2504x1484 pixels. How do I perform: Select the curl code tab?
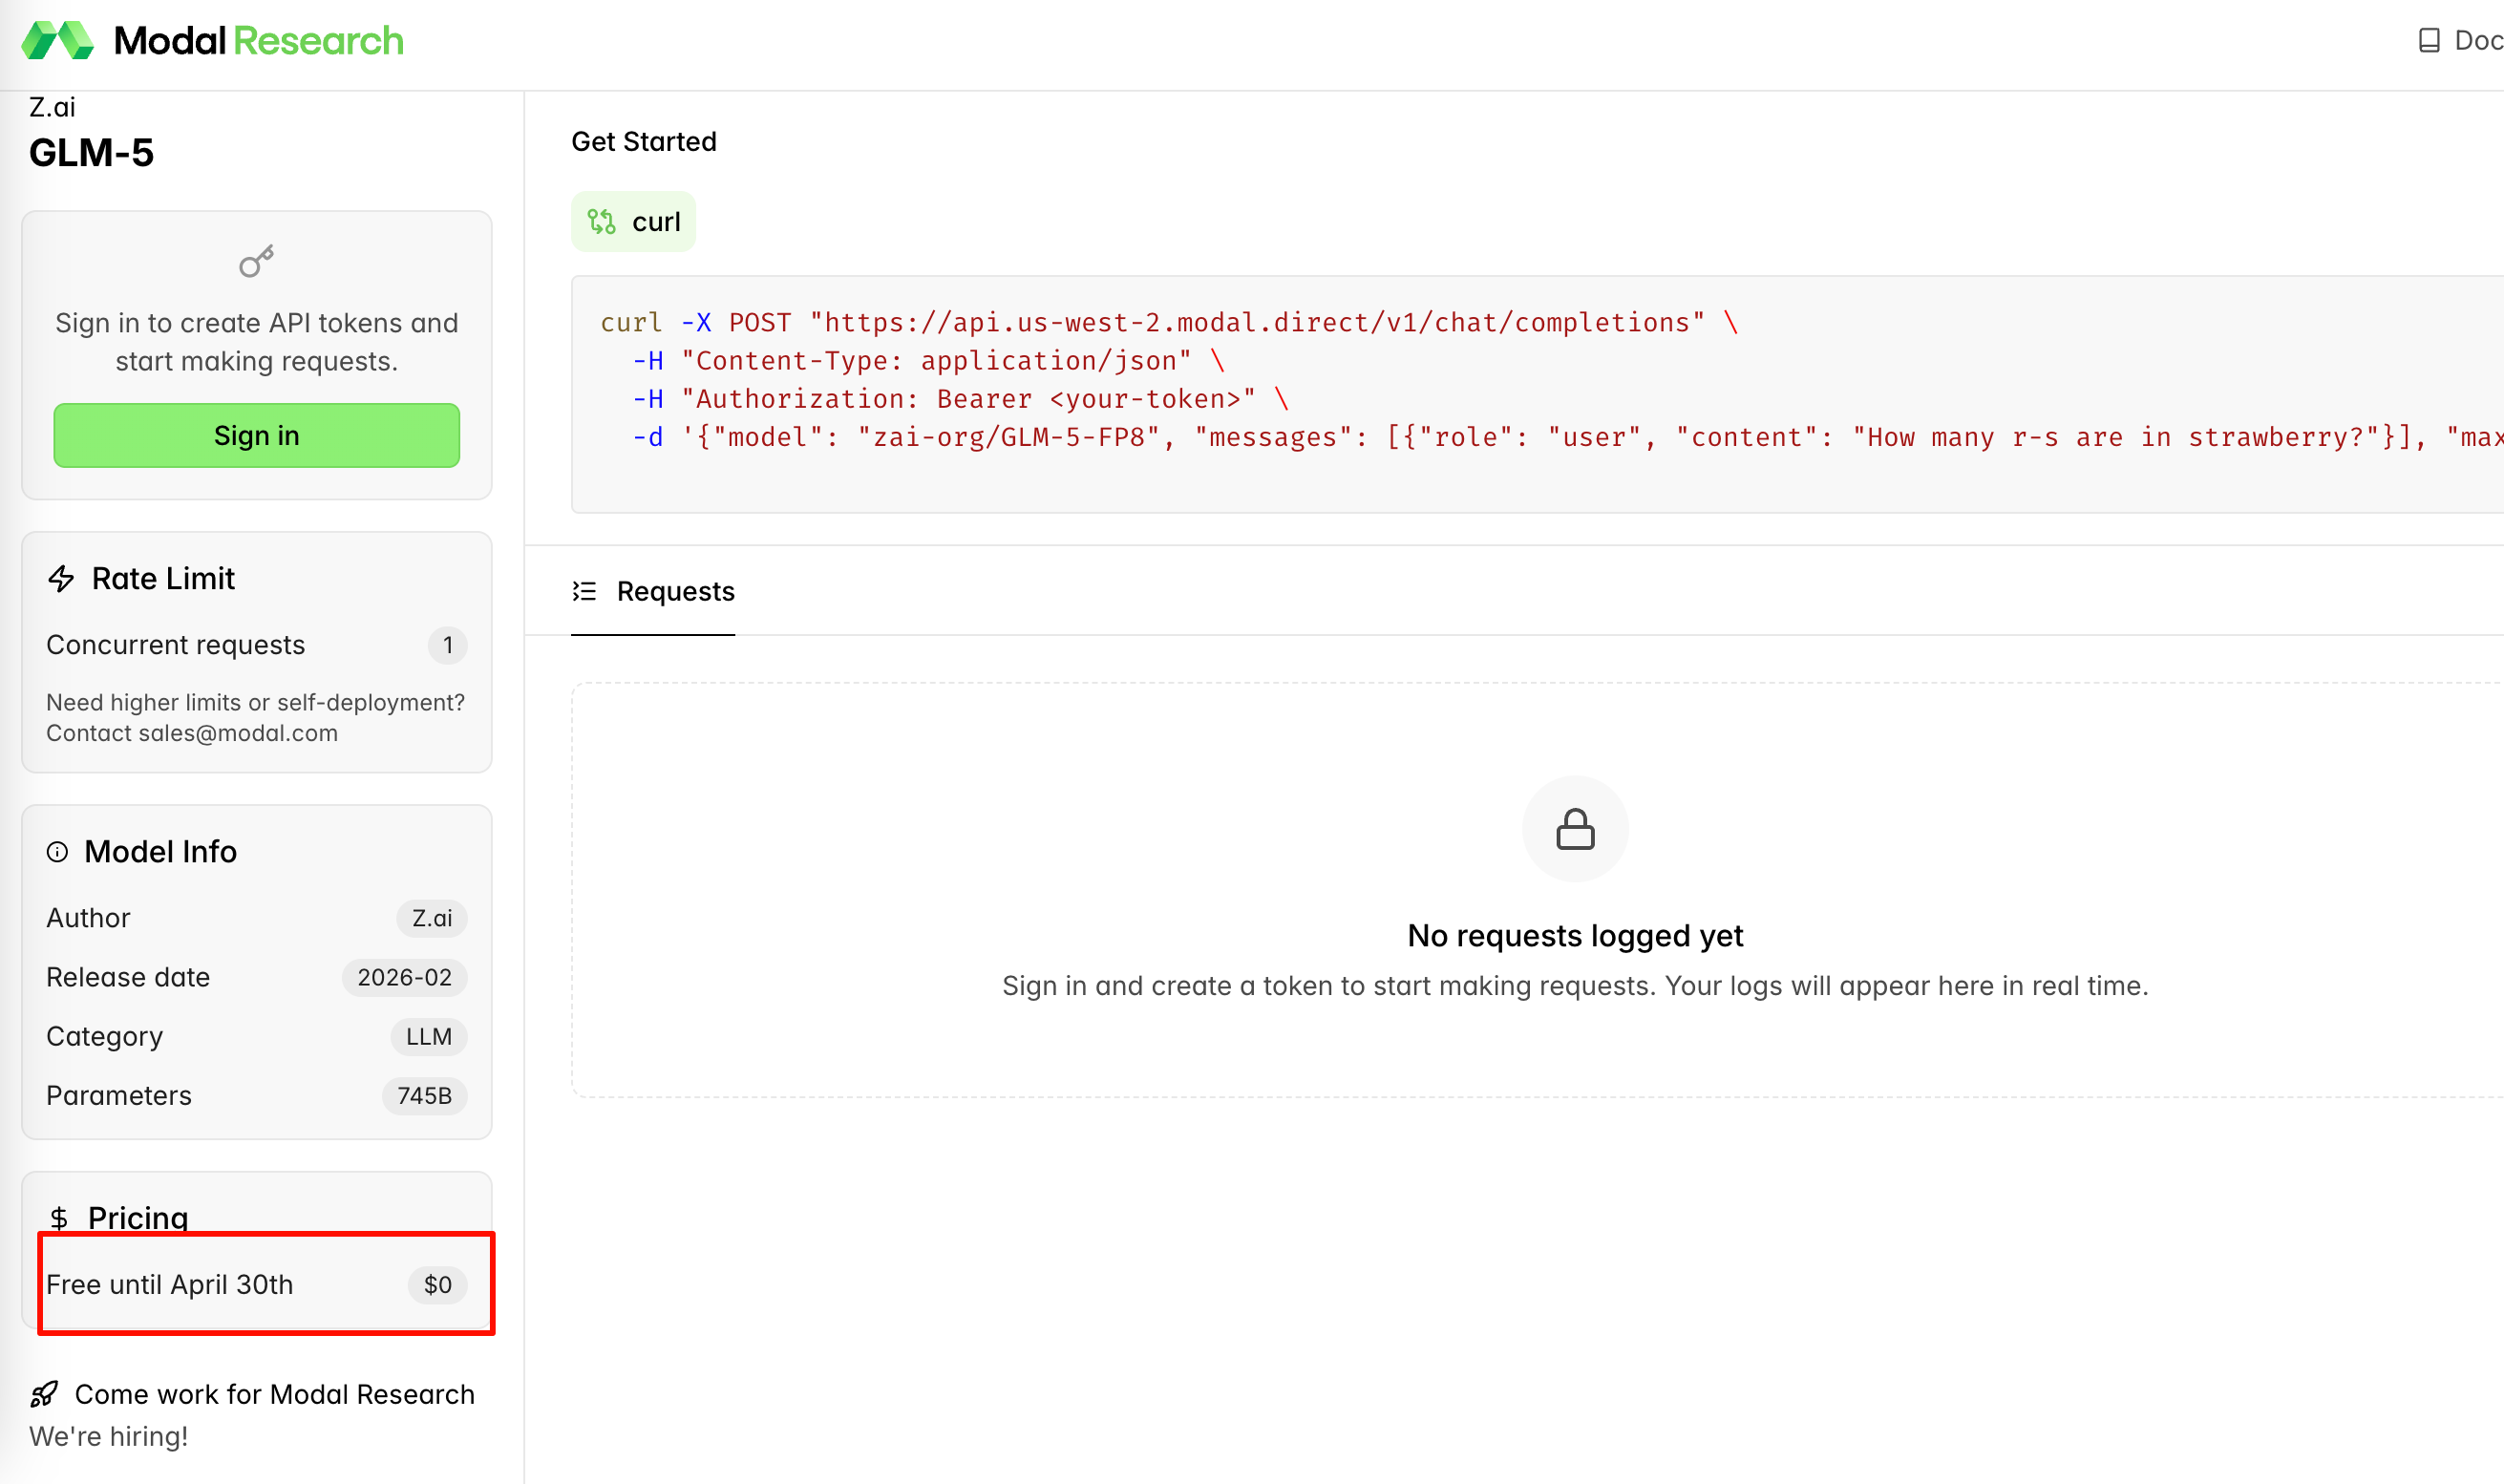point(634,222)
